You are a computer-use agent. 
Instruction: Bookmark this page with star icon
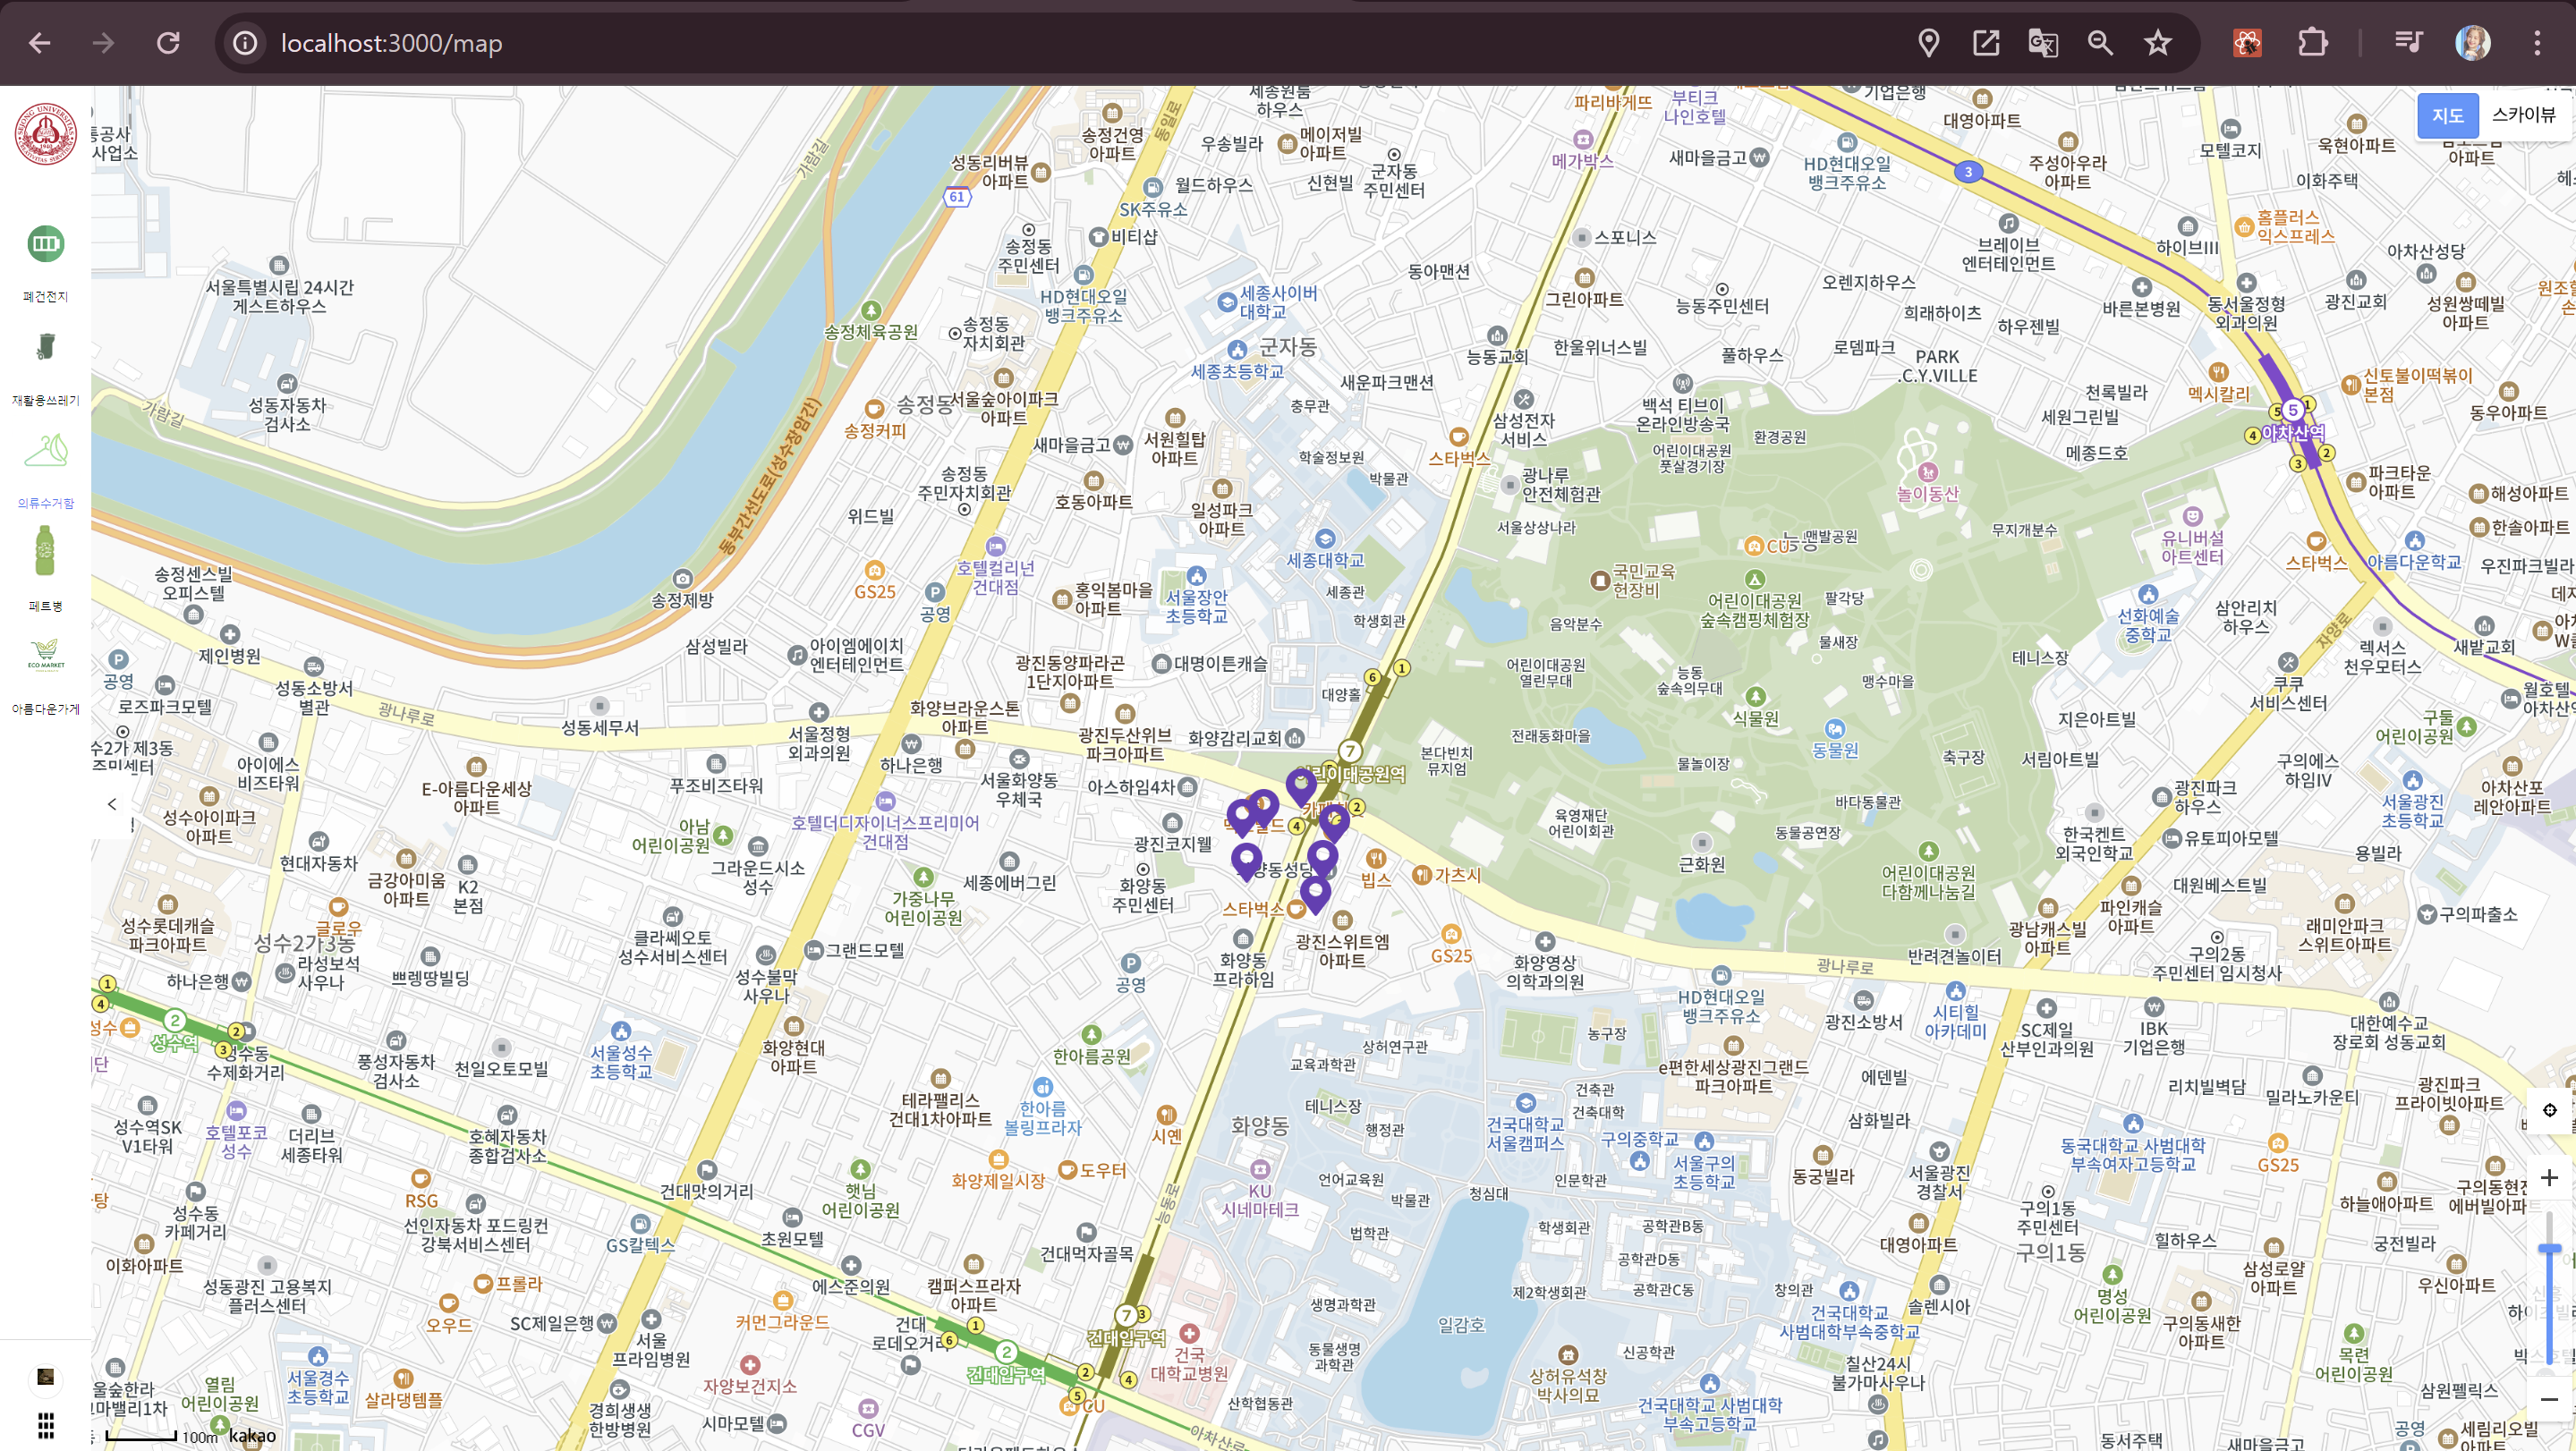click(2157, 43)
